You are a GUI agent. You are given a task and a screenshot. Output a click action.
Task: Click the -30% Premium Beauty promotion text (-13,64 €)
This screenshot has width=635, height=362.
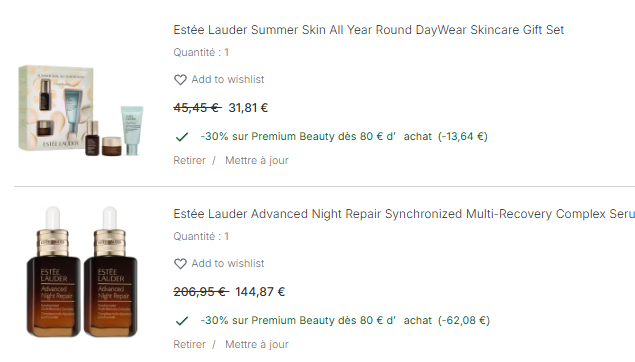(x=344, y=136)
